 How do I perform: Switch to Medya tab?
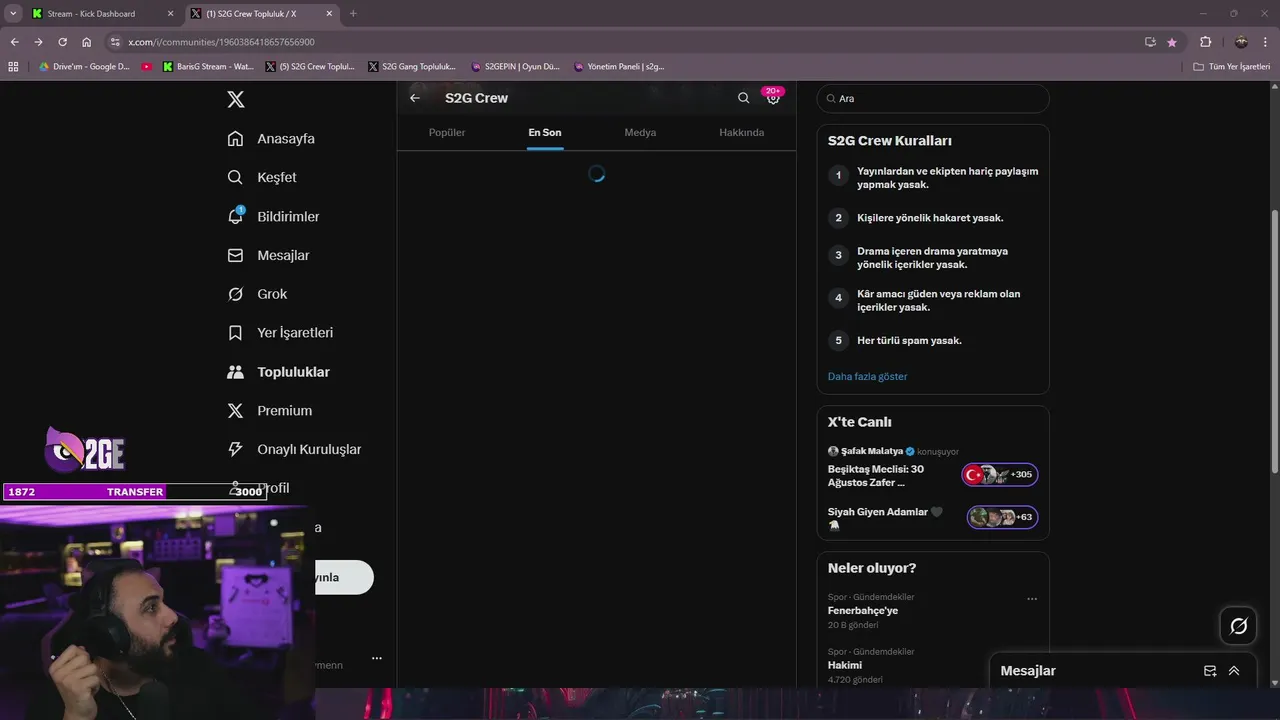tap(640, 132)
